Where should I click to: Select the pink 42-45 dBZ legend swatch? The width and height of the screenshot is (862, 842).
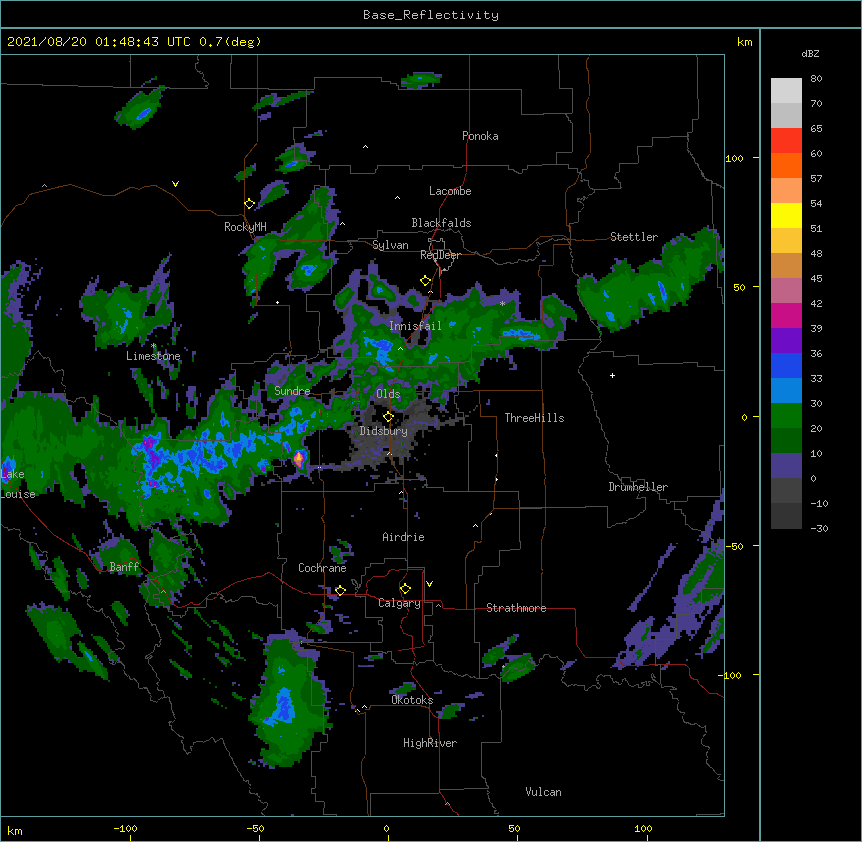click(x=786, y=291)
